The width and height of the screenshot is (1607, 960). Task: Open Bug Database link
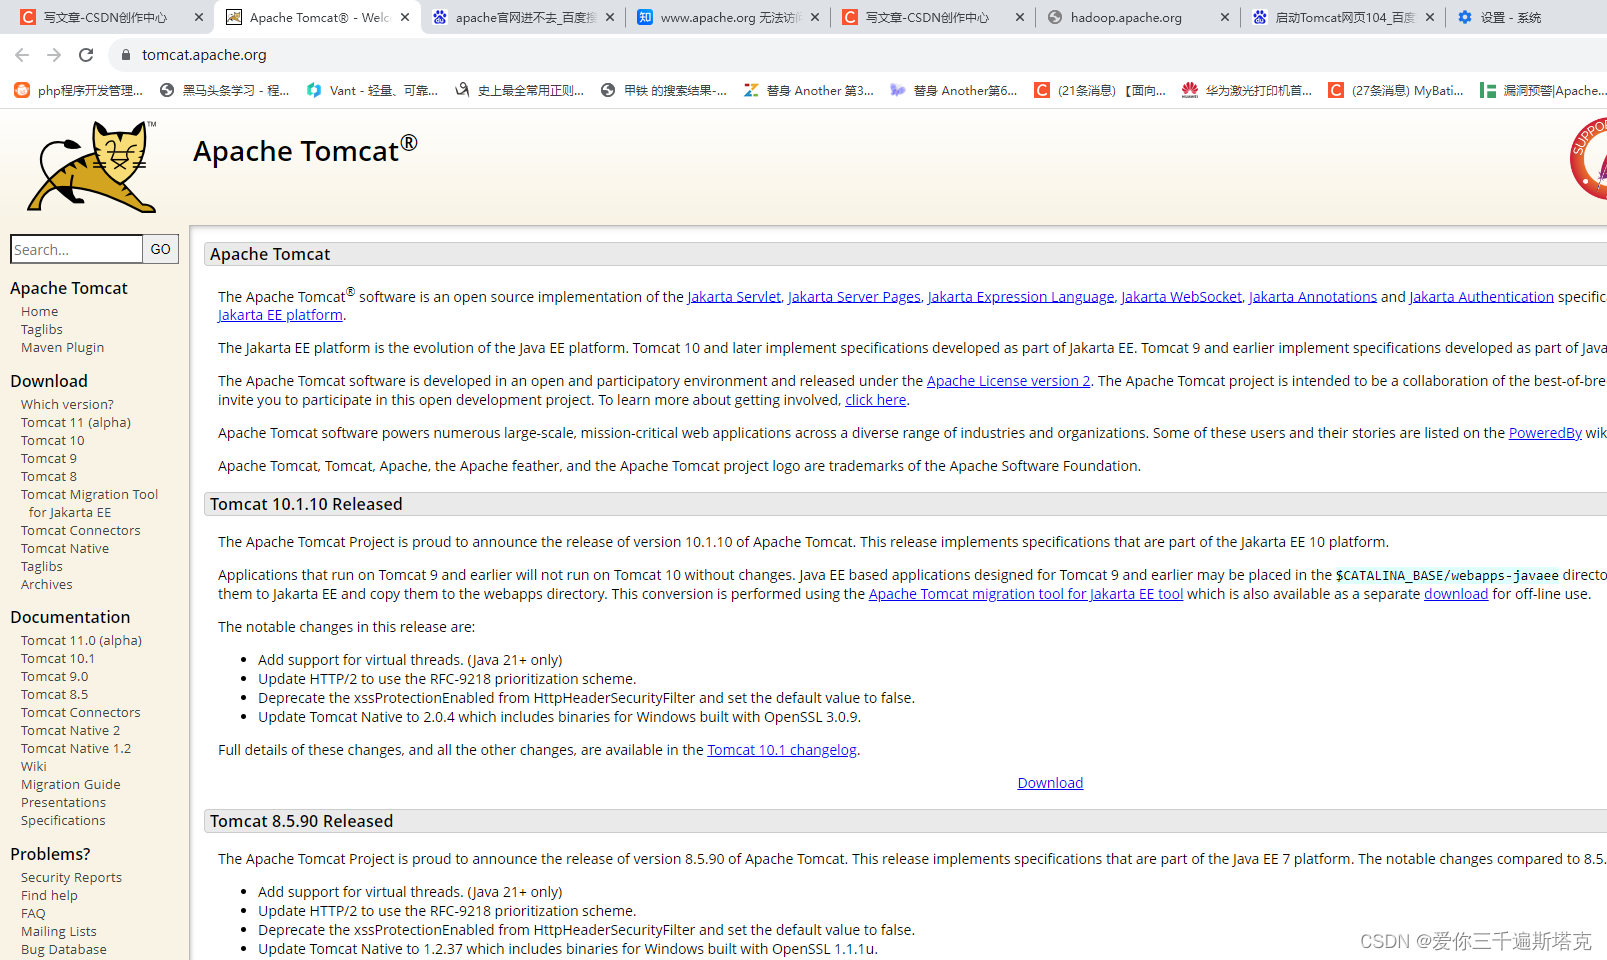pos(64,949)
